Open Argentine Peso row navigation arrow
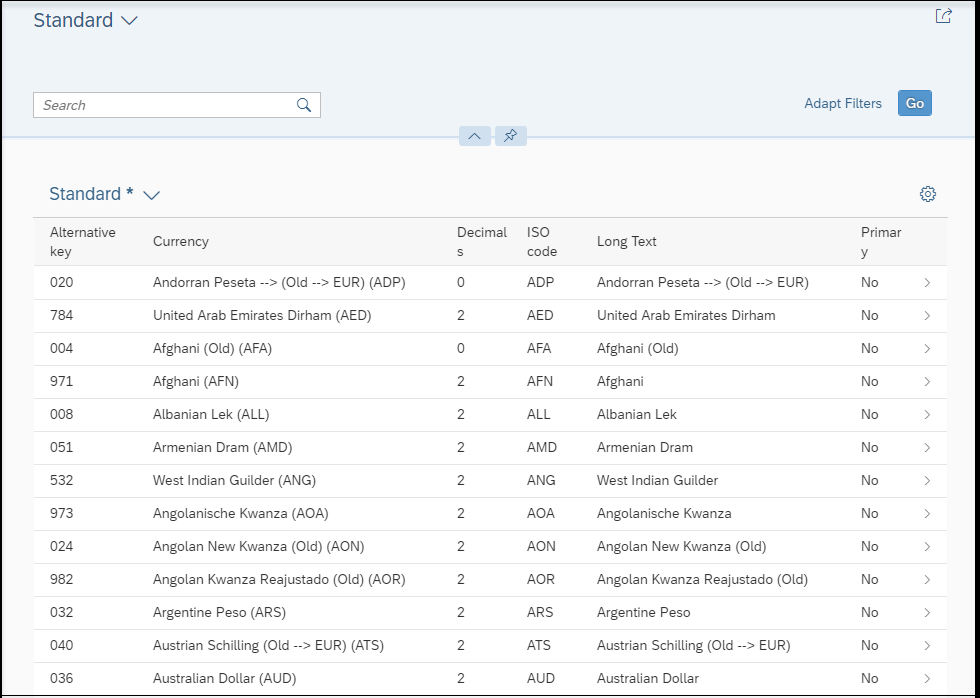Viewport: 980px width, 698px height. tap(927, 612)
